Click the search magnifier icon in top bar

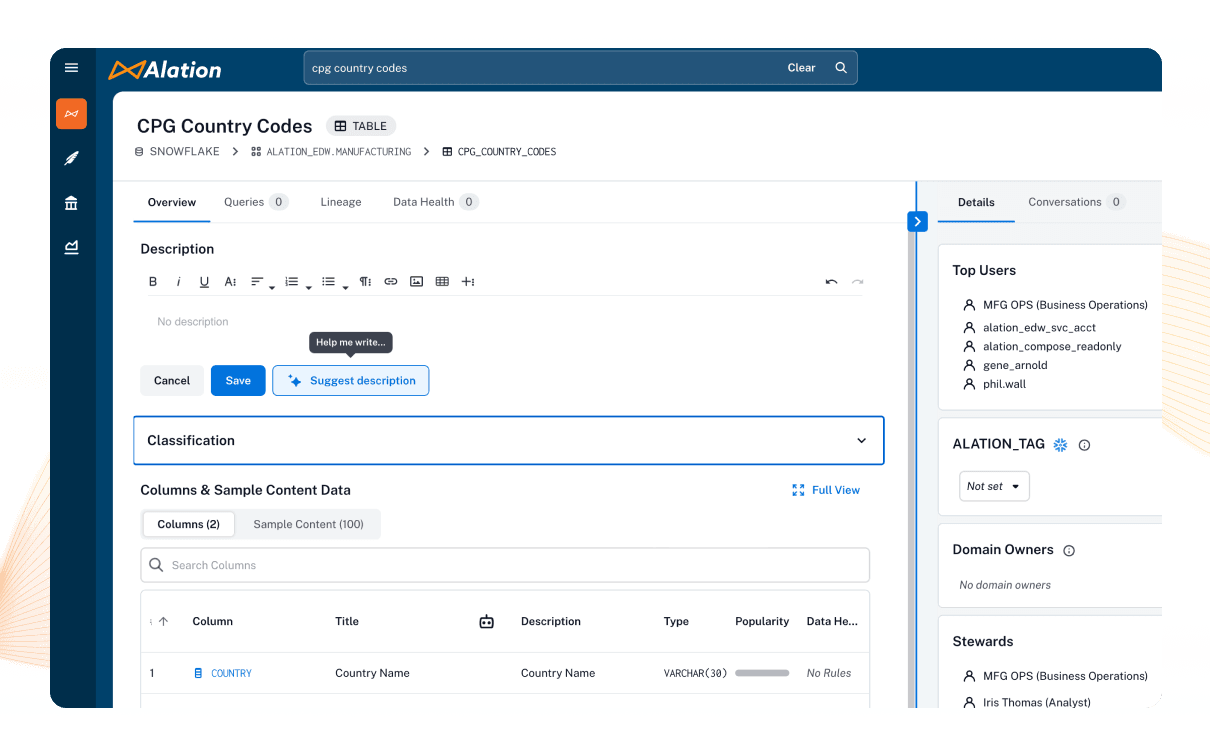841,68
